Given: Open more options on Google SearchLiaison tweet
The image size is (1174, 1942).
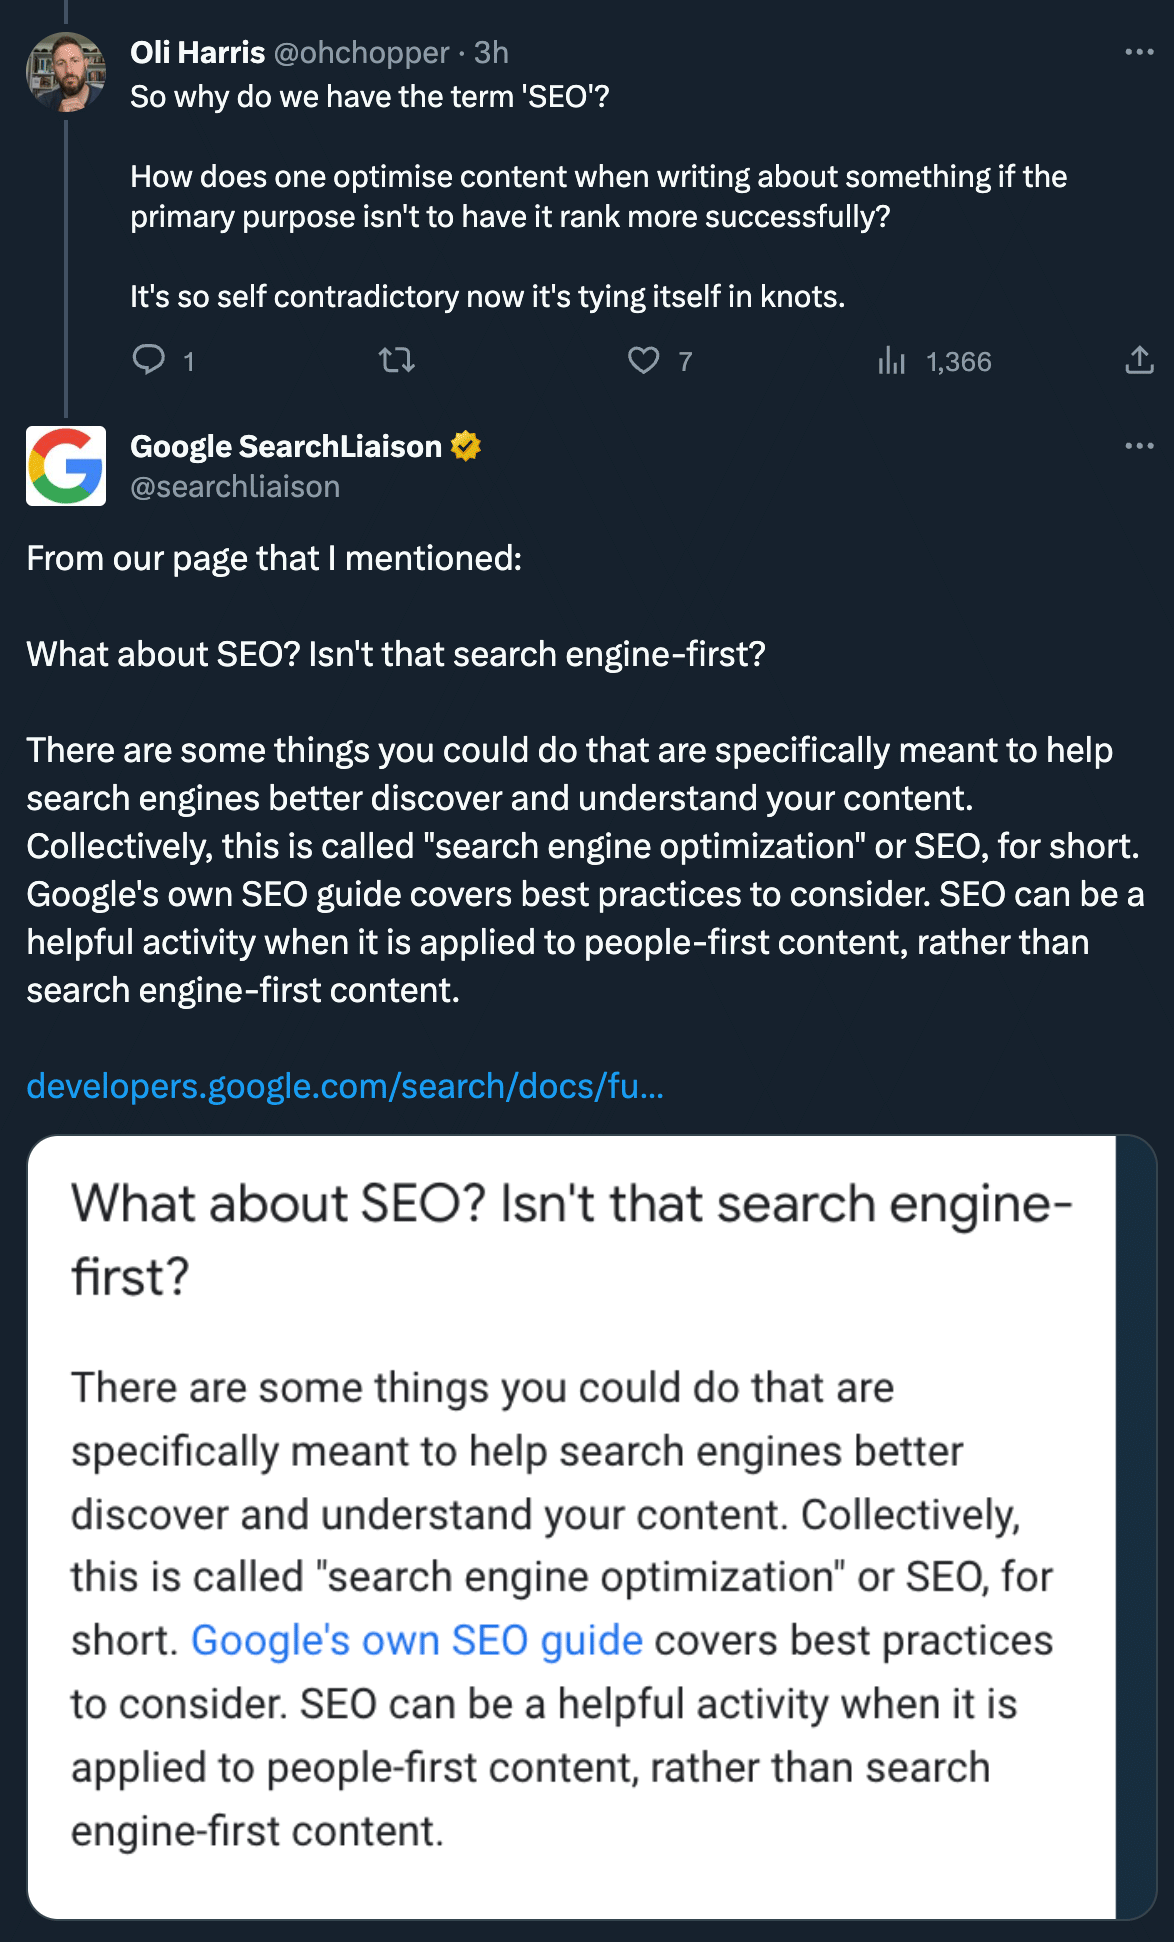Looking at the screenshot, I should [1139, 446].
